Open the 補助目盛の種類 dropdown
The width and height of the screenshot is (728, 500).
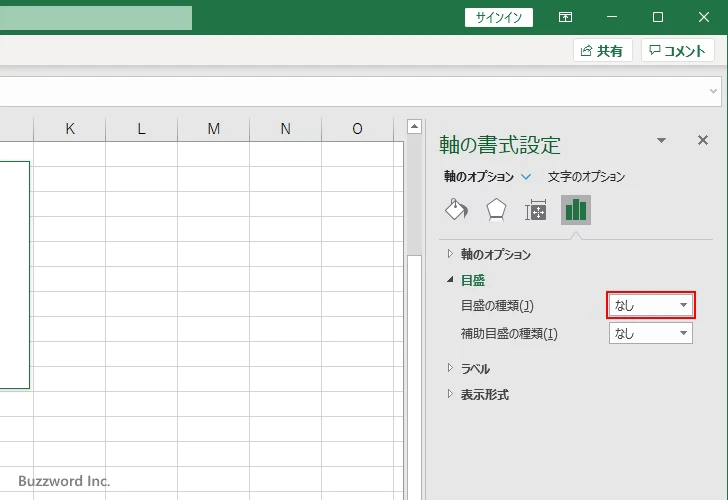click(650, 333)
